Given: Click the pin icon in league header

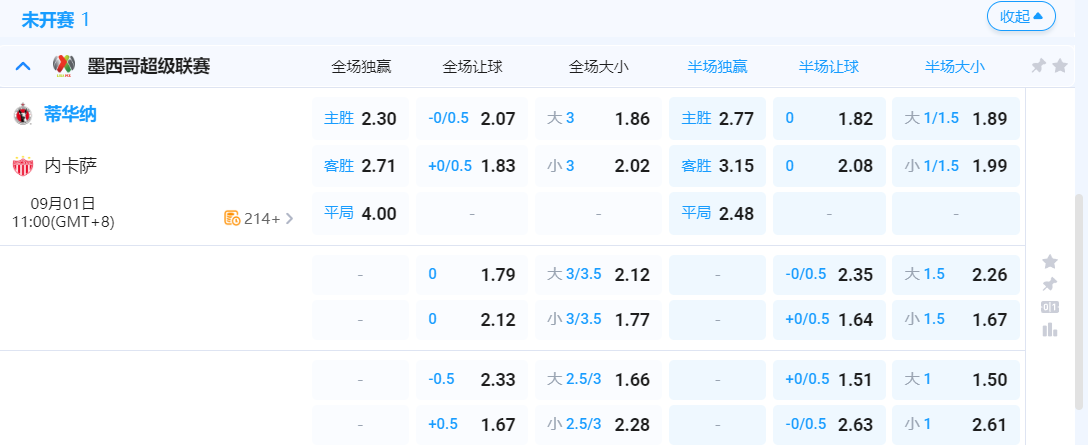Looking at the screenshot, I should 1039,66.
